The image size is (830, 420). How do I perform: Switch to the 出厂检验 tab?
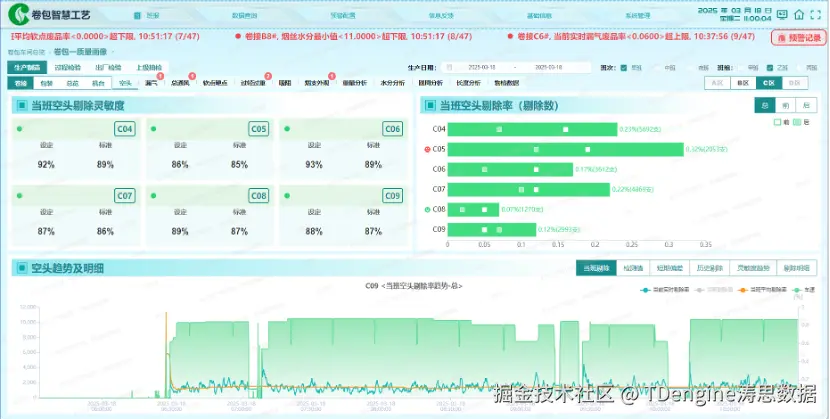[x=107, y=67]
